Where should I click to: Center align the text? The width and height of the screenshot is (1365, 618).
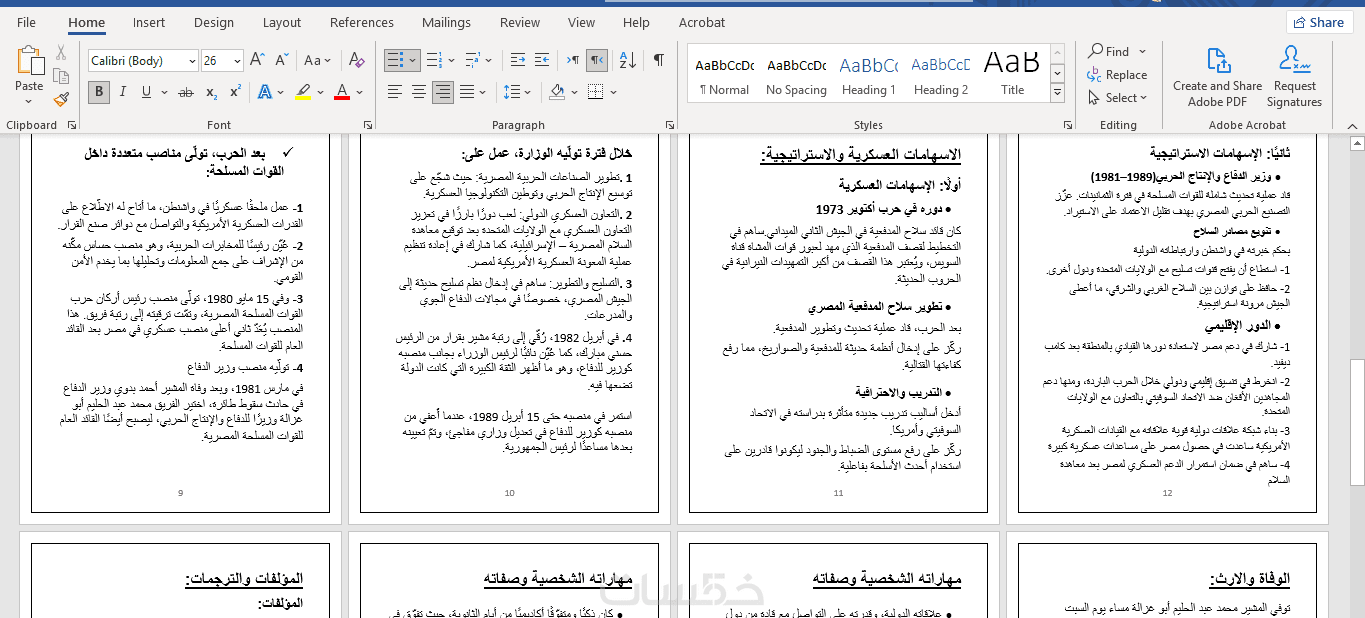click(x=419, y=92)
